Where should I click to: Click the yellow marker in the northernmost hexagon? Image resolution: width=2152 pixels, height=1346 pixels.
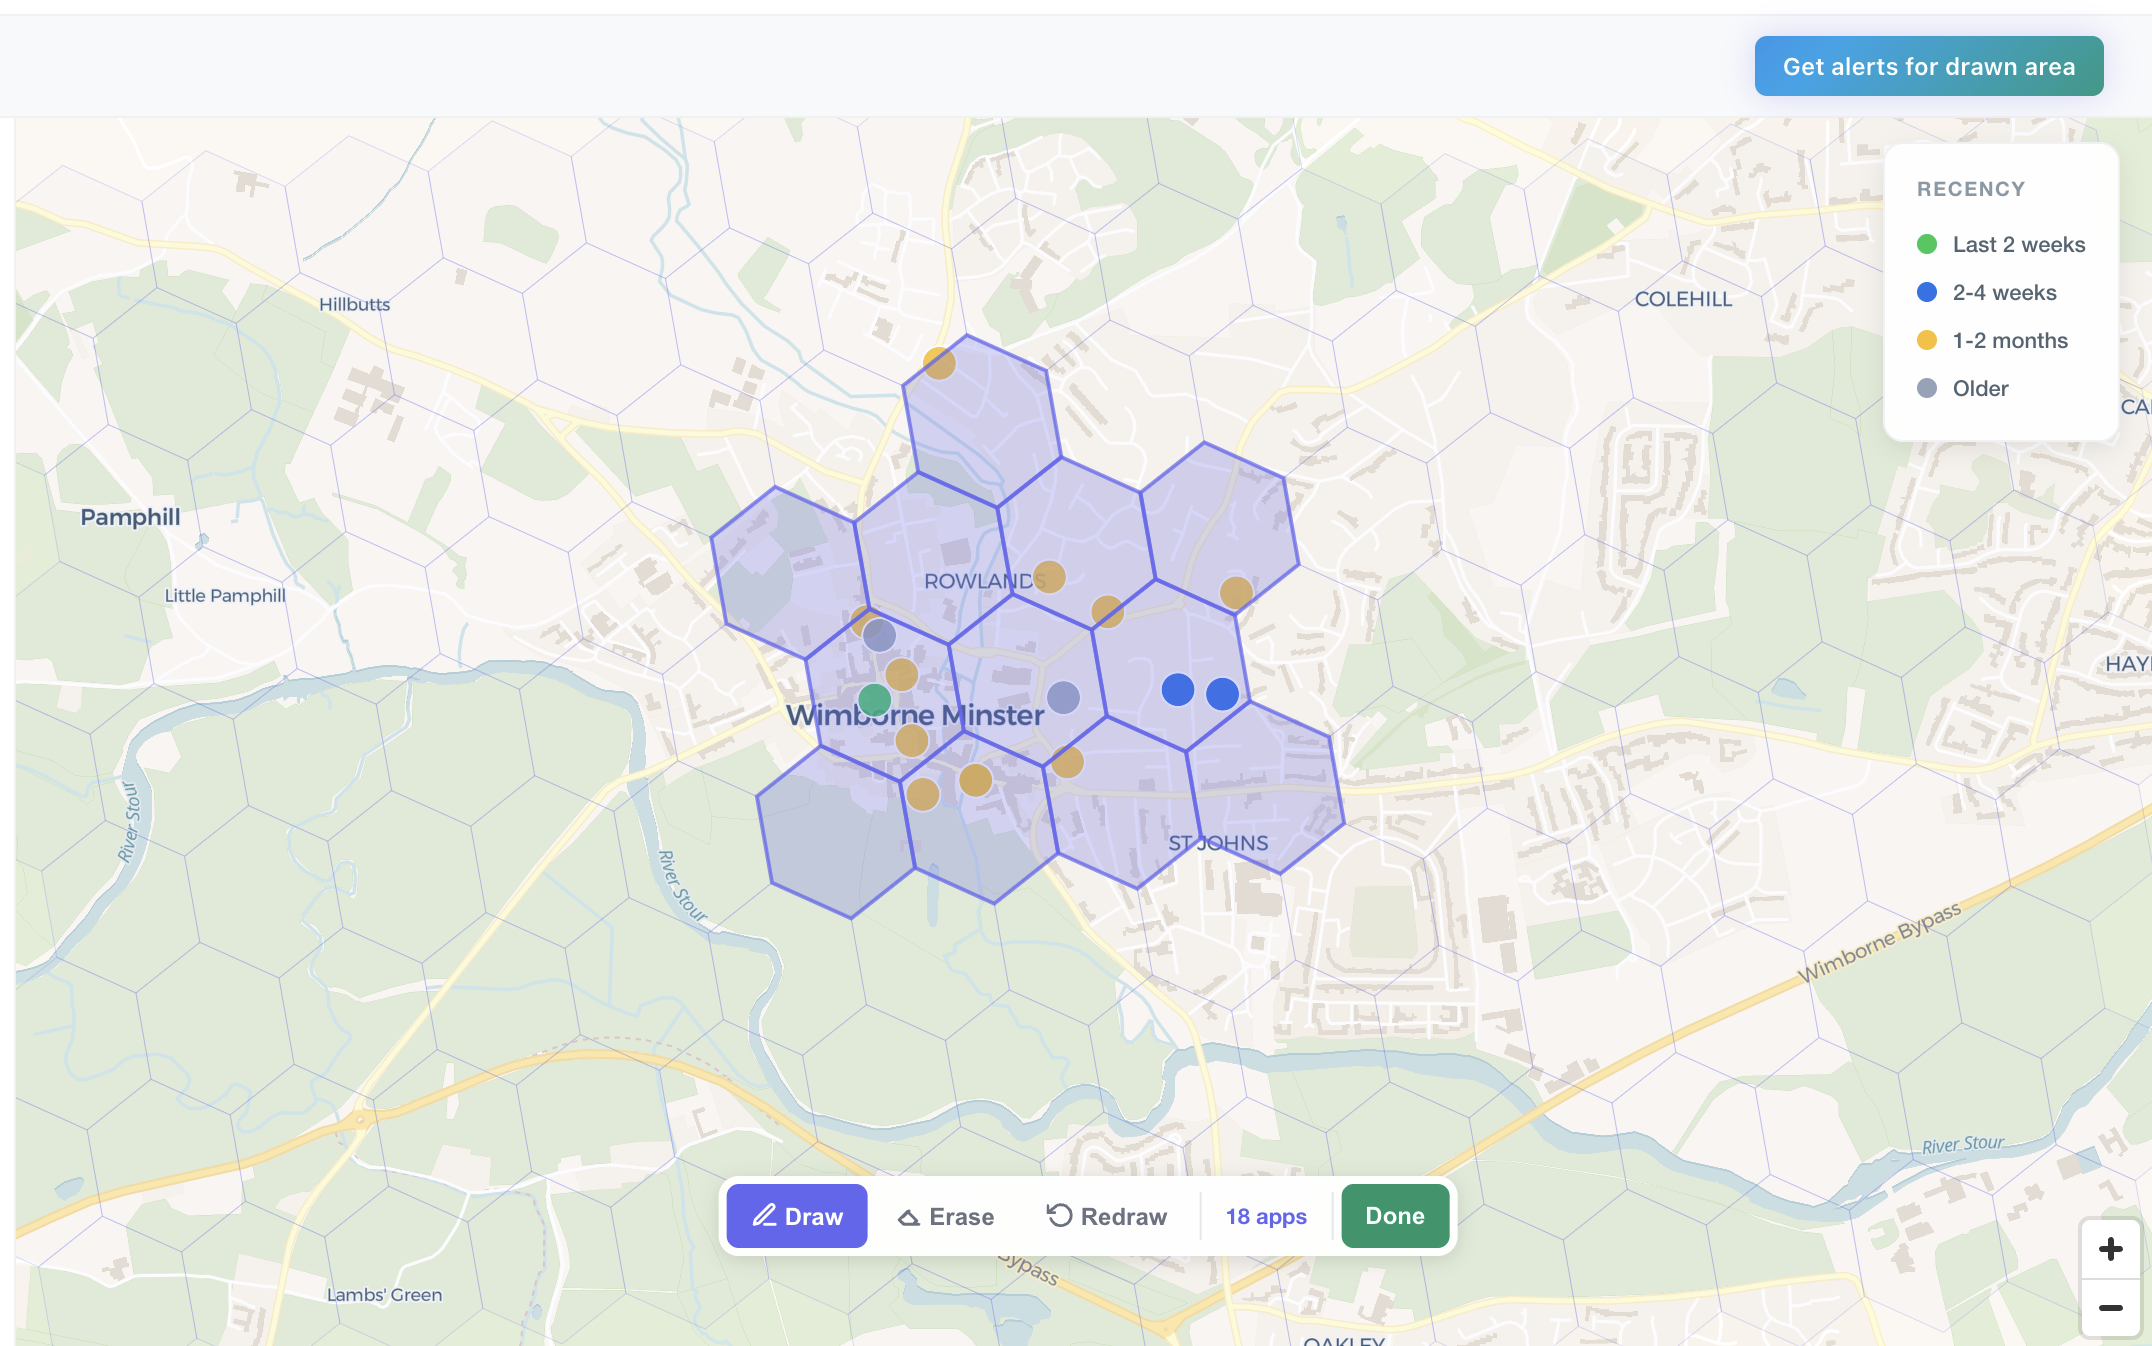[939, 363]
